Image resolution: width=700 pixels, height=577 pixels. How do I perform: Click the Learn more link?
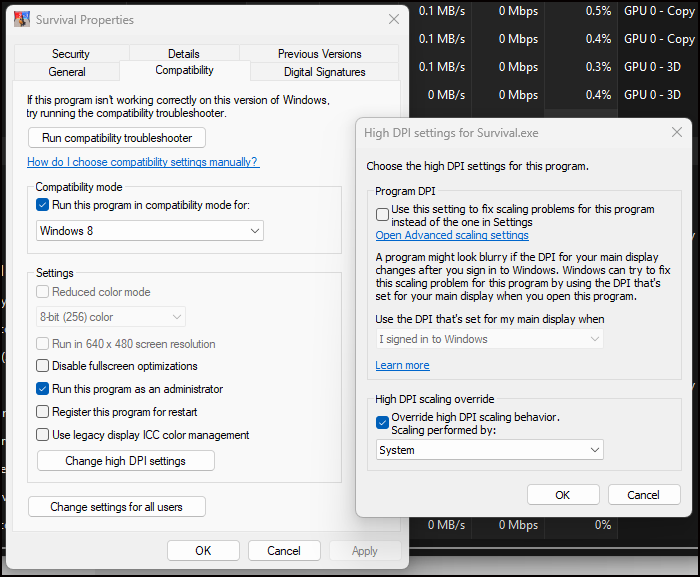pyautogui.click(x=402, y=365)
